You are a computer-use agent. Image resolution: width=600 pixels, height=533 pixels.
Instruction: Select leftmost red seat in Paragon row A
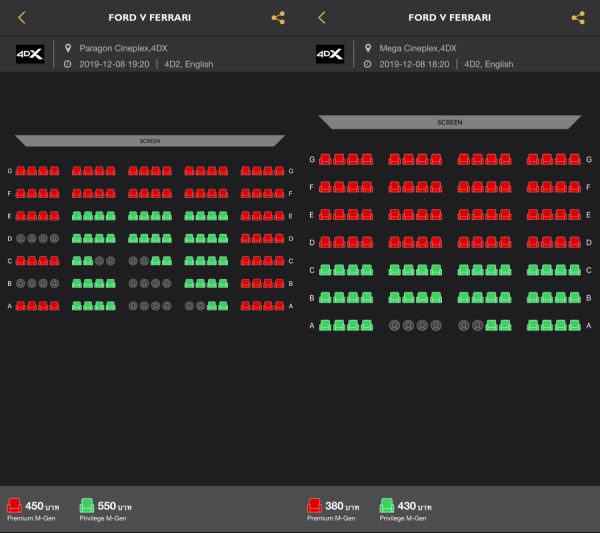click(21, 306)
